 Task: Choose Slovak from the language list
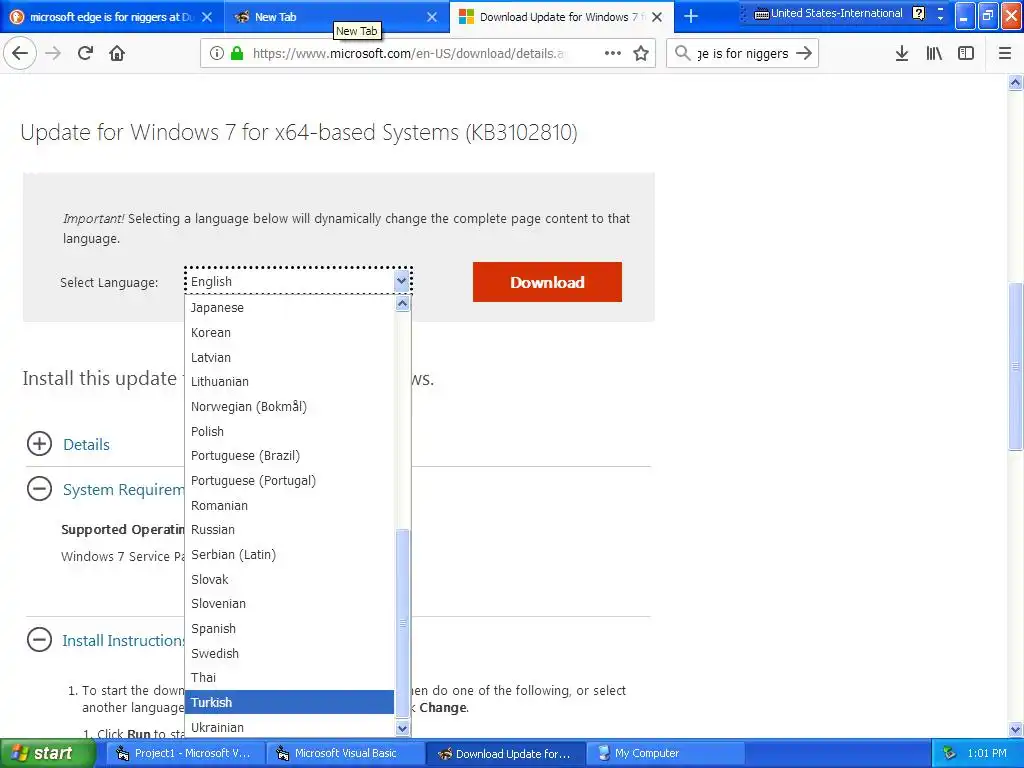tap(289, 579)
